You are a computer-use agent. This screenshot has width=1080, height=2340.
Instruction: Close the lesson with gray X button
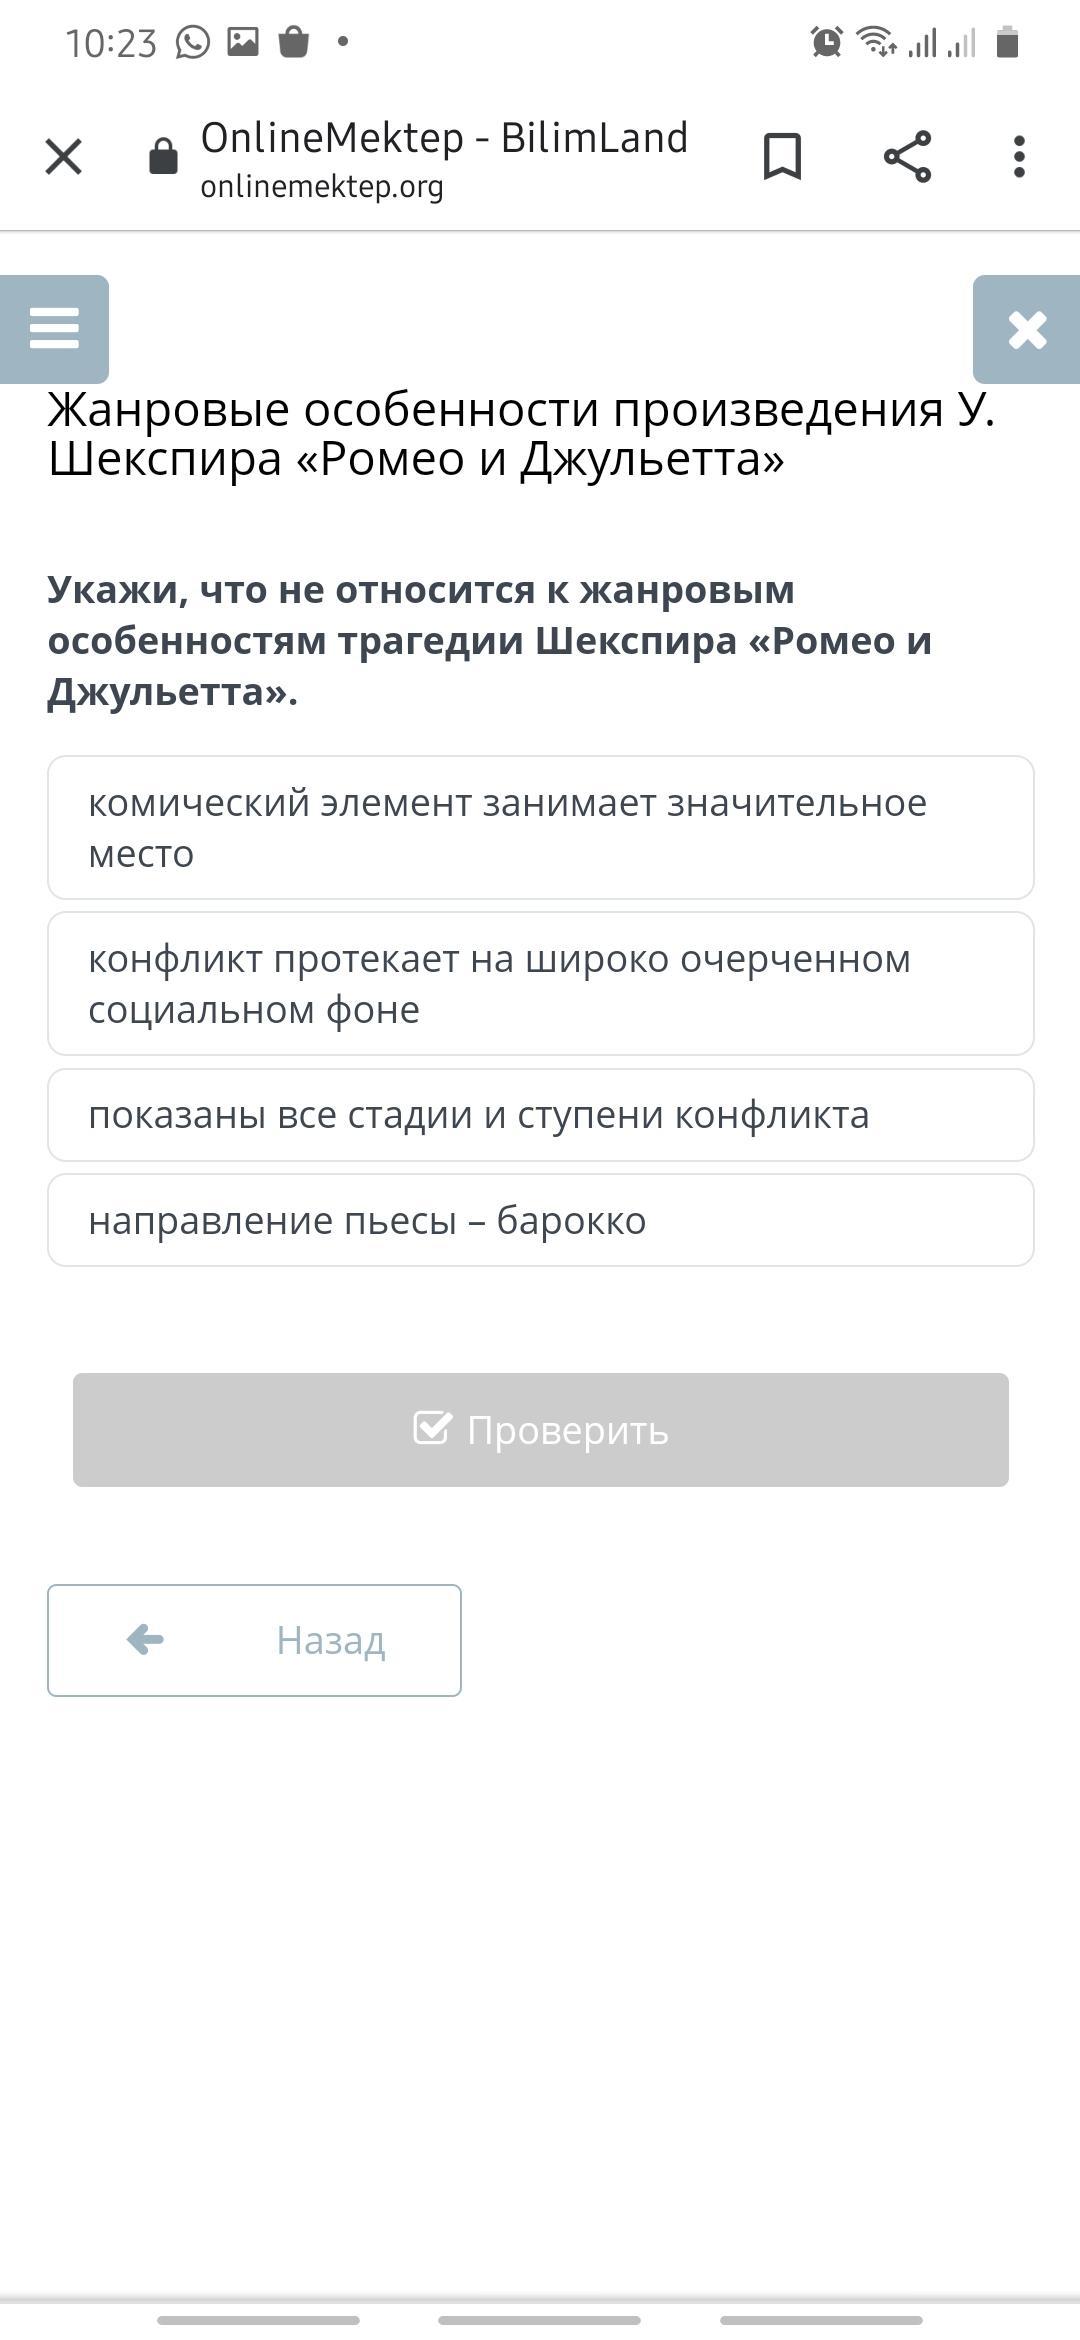(x=1027, y=330)
